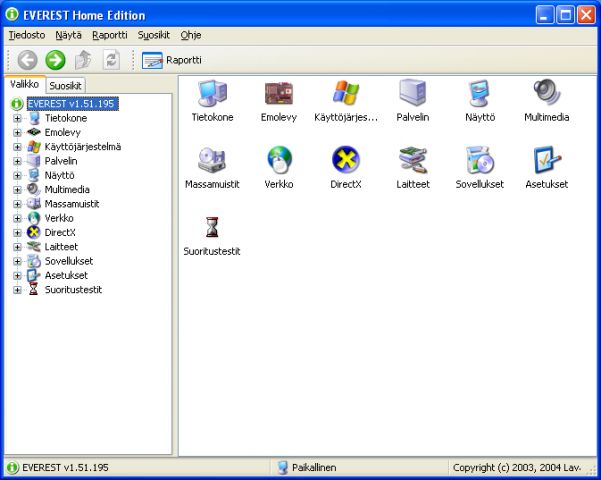Screen dimensions: 601x480
Task: Expand the Suoritustestit tree node
Action: (17, 290)
